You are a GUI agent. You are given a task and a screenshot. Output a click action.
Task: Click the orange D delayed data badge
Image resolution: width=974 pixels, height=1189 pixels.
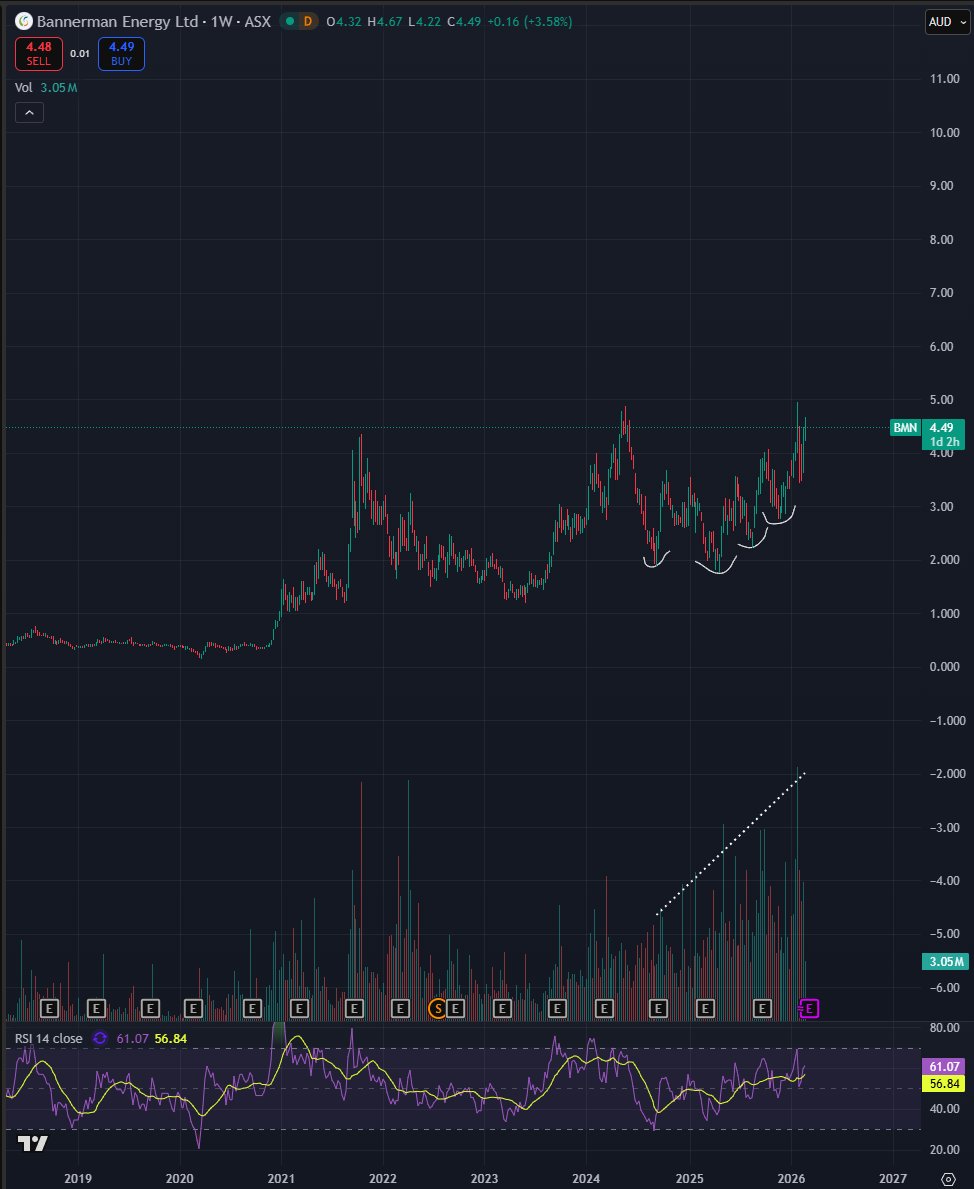pos(307,21)
